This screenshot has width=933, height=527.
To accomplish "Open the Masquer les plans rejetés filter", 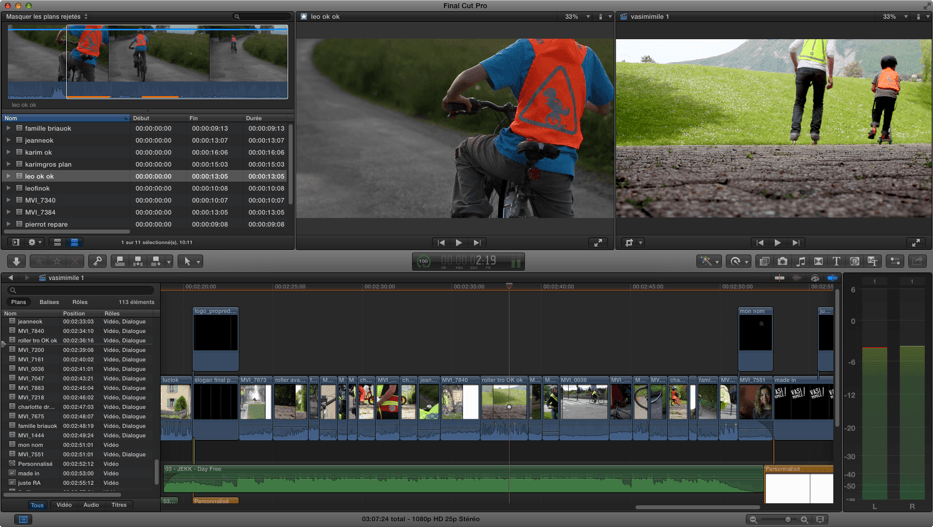I will (47, 17).
